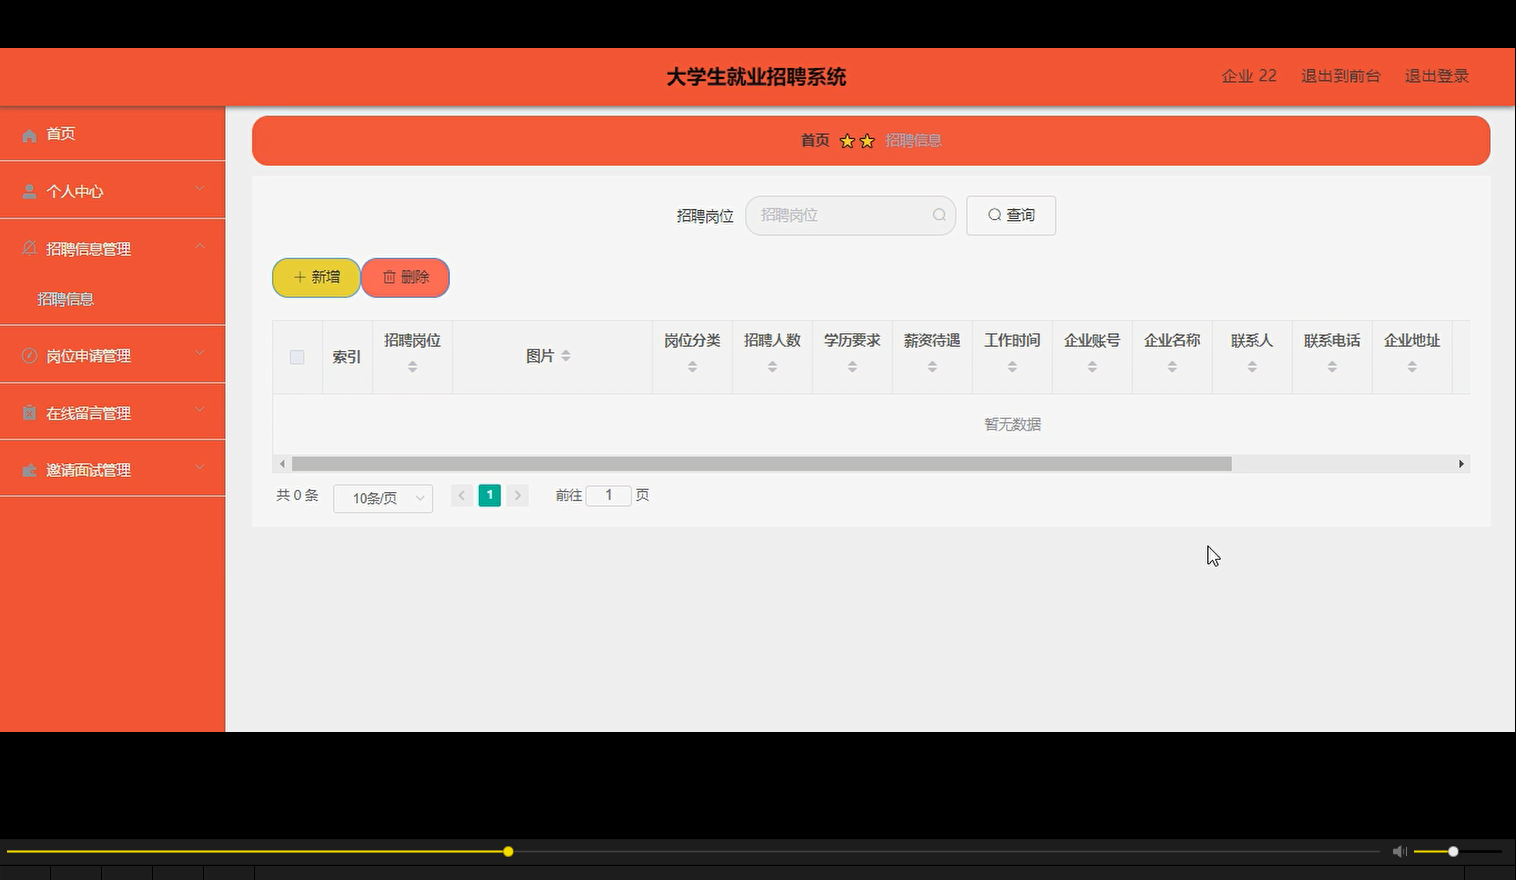The height and width of the screenshot is (880, 1516).
Task: Click the compass icon beside 岗位申请管理
Action: [29, 355]
